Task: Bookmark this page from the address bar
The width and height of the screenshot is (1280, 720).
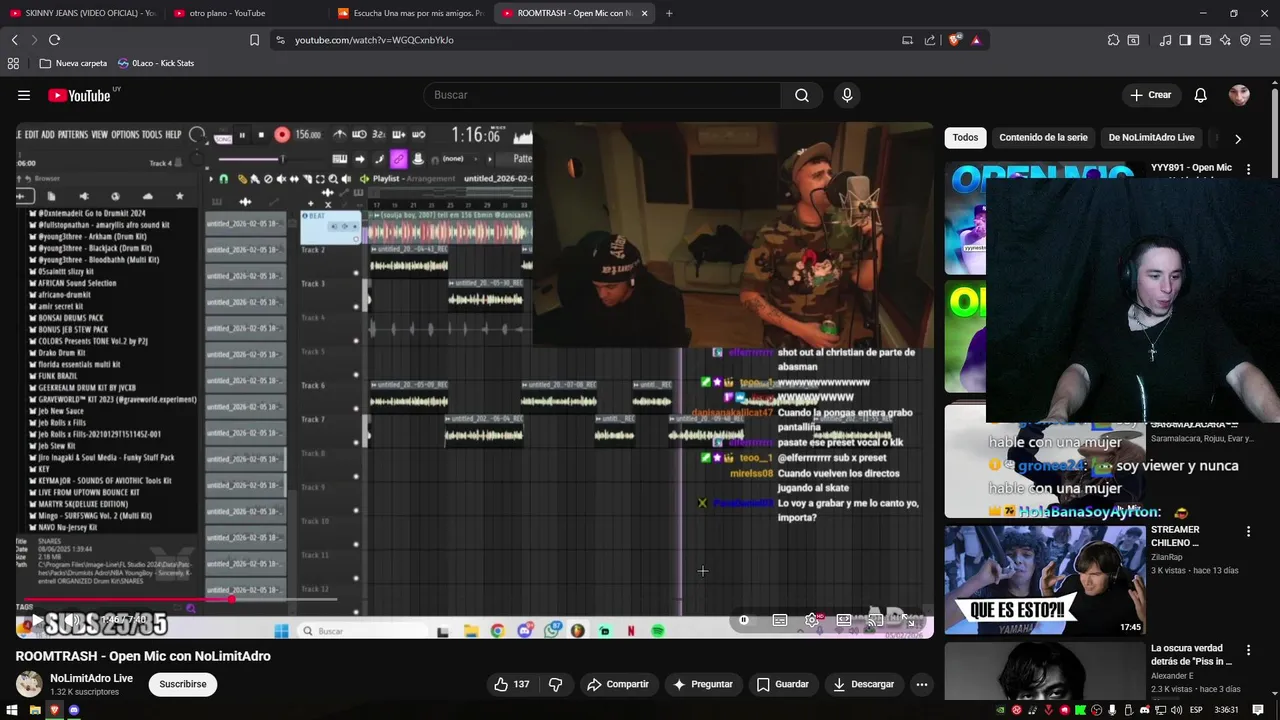Action: point(254,40)
